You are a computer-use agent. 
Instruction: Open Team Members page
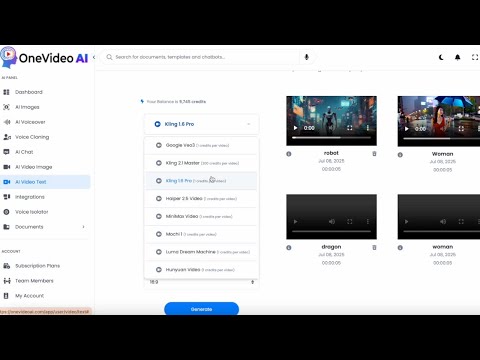[x=34, y=281]
